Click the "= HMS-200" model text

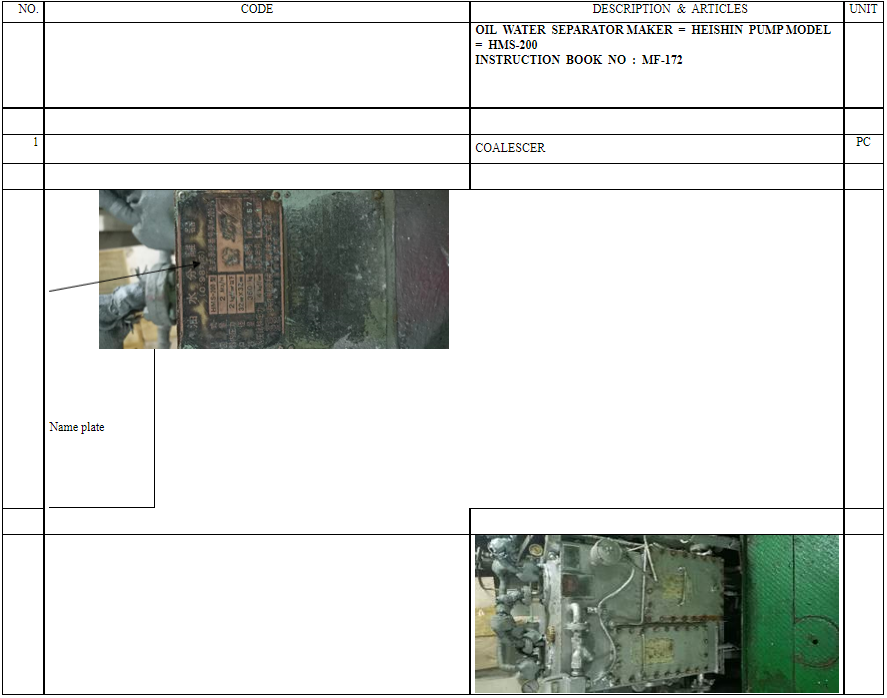509,45
